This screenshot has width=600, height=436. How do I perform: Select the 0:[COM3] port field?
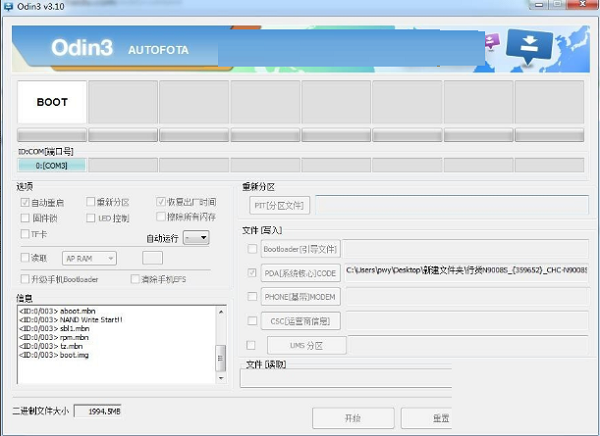point(51,165)
